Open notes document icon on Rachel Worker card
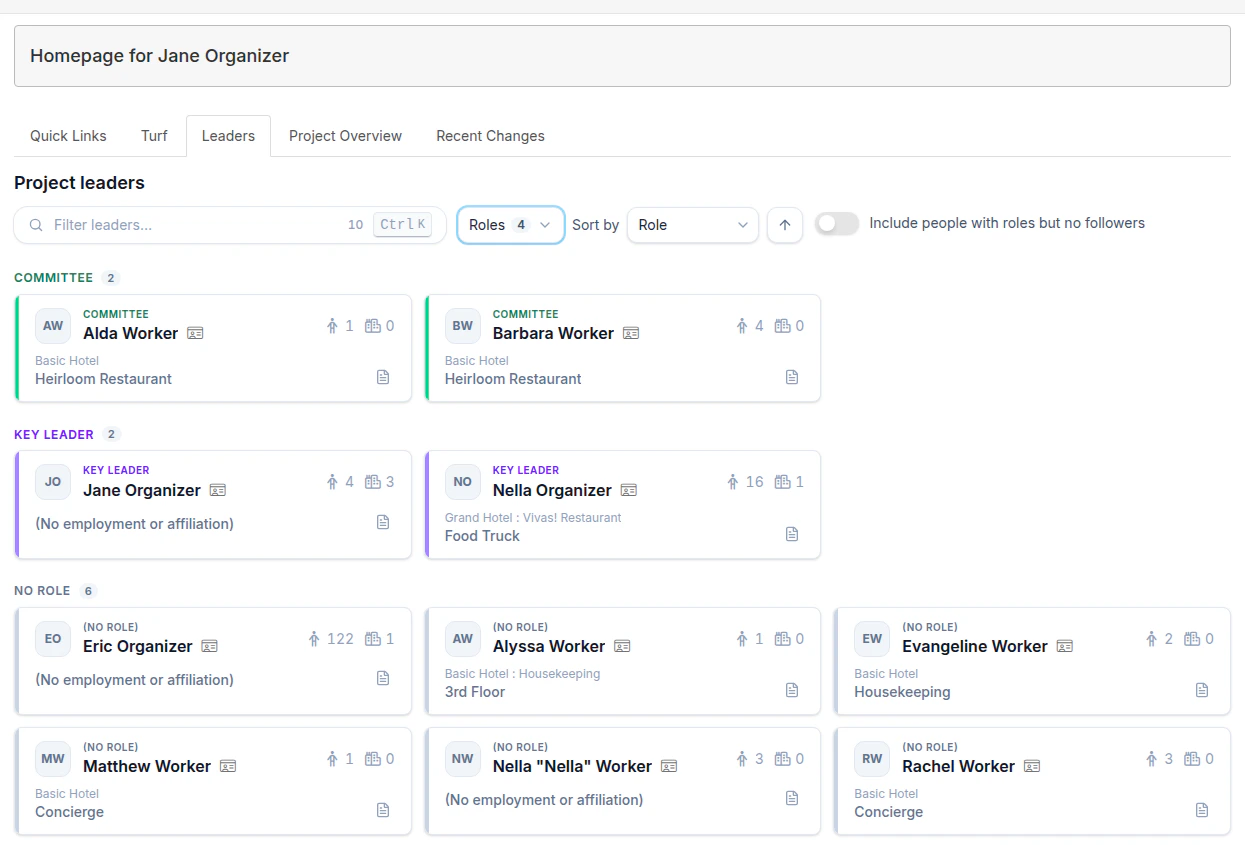The image size is (1245, 845). tap(1202, 810)
